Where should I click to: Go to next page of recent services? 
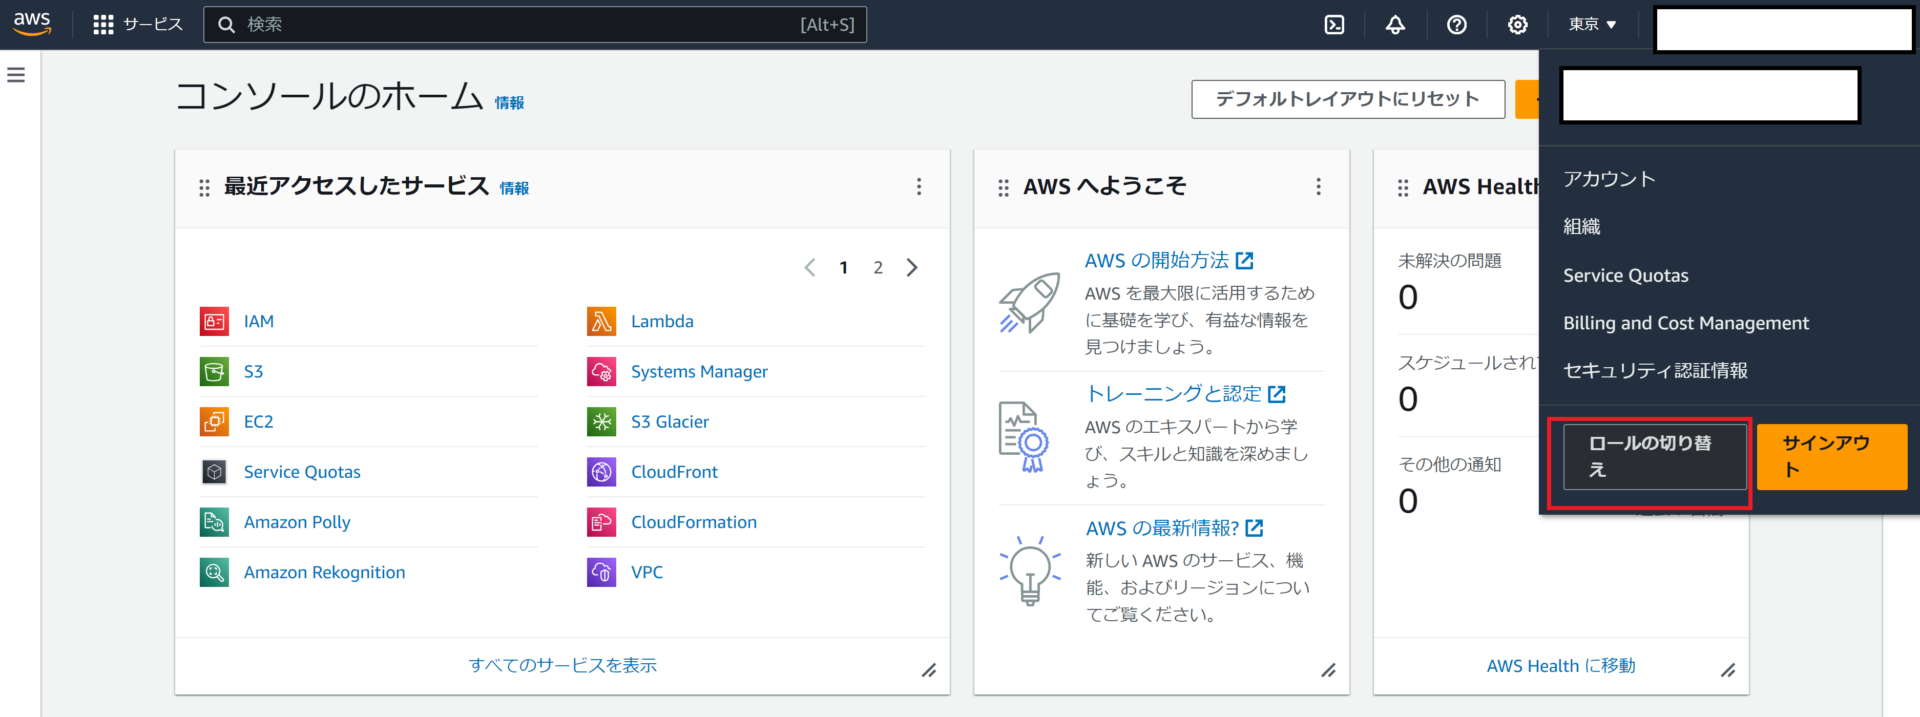point(912,267)
